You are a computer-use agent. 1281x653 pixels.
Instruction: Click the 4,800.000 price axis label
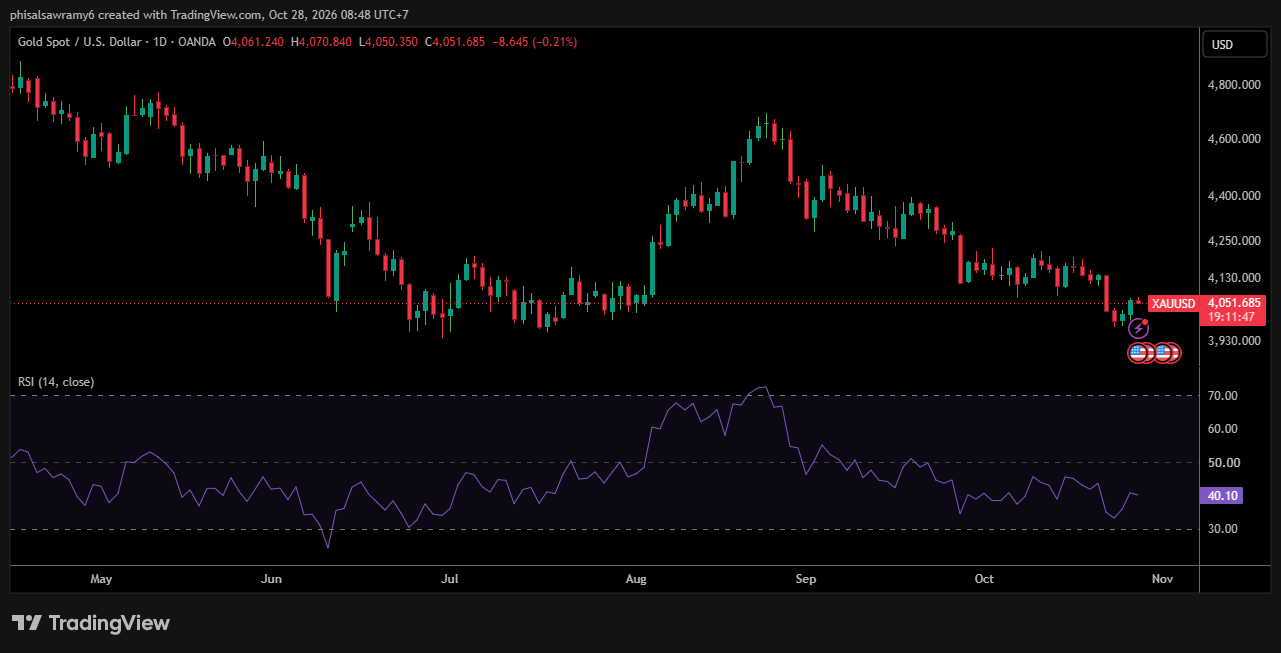coord(1233,85)
